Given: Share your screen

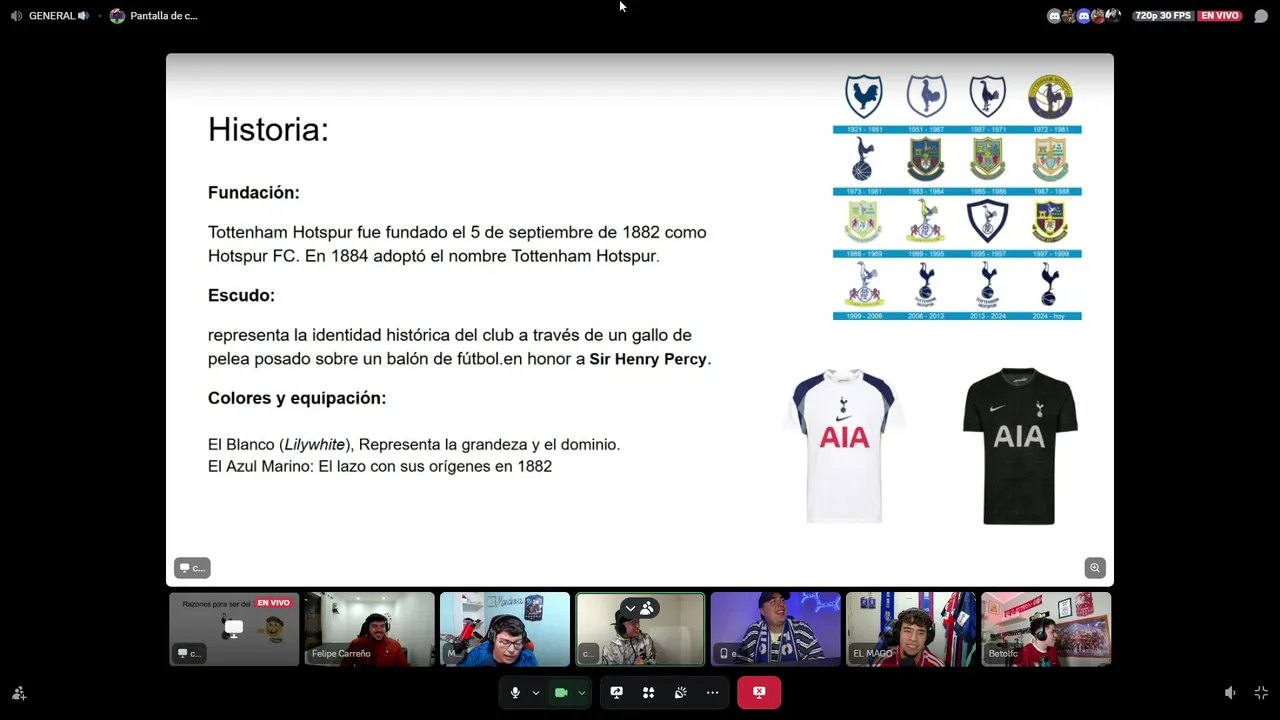Looking at the screenshot, I should tap(617, 692).
